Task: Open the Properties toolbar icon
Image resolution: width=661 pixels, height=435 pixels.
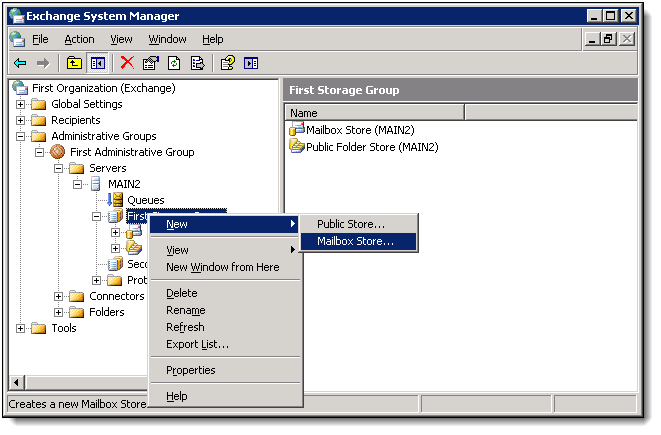Action: coord(150,63)
